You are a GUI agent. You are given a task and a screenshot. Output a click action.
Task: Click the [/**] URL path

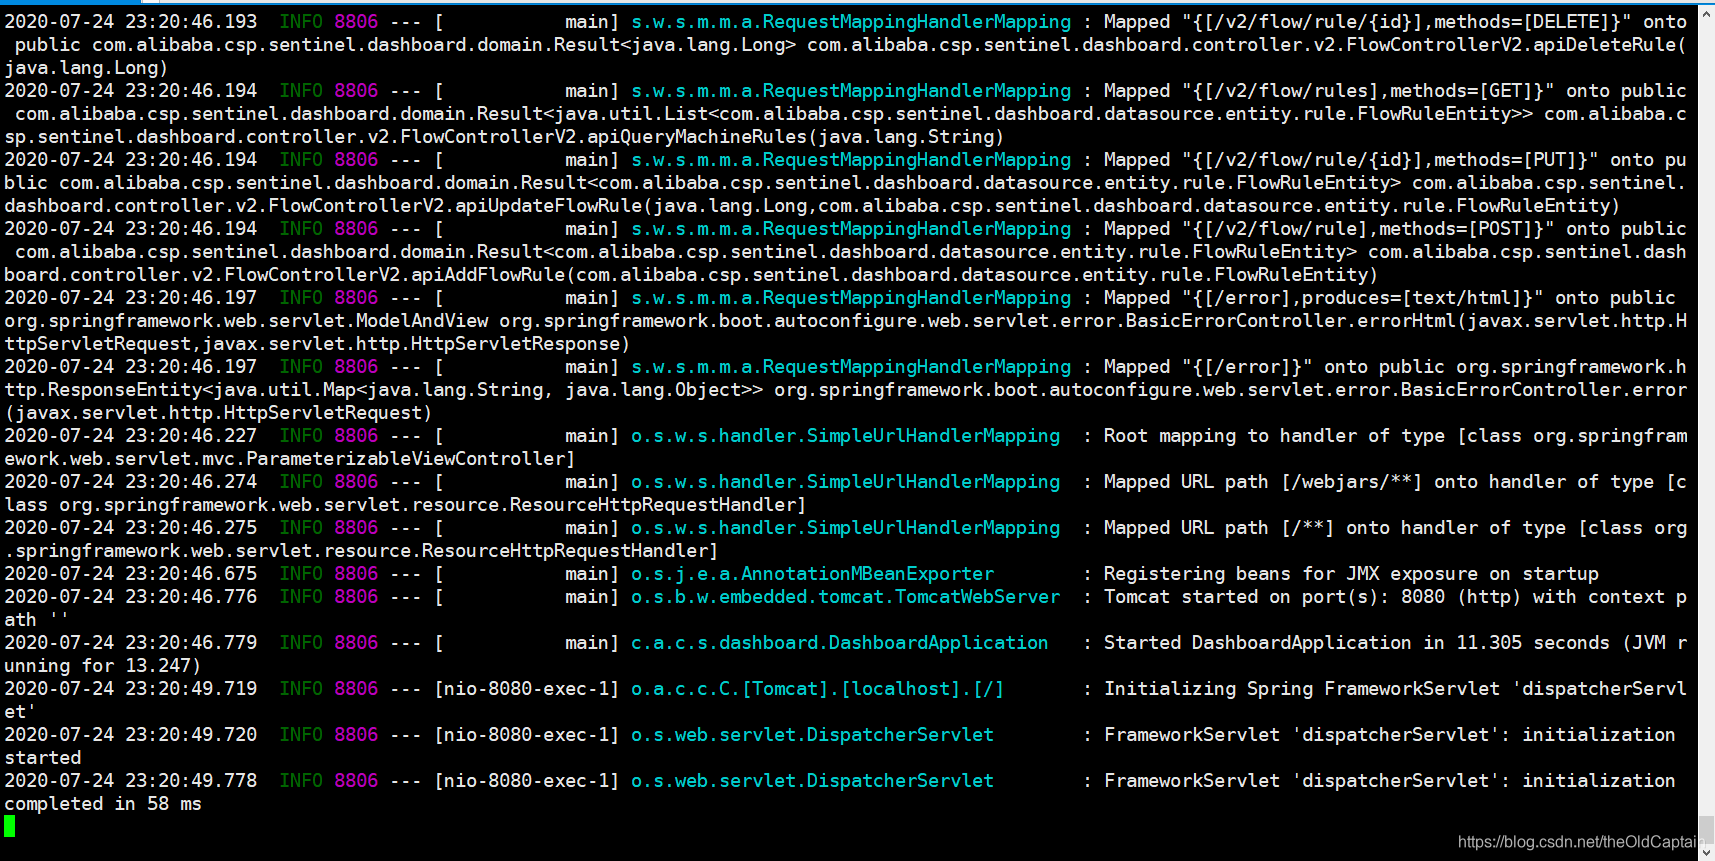click(x=1307, y=528)
